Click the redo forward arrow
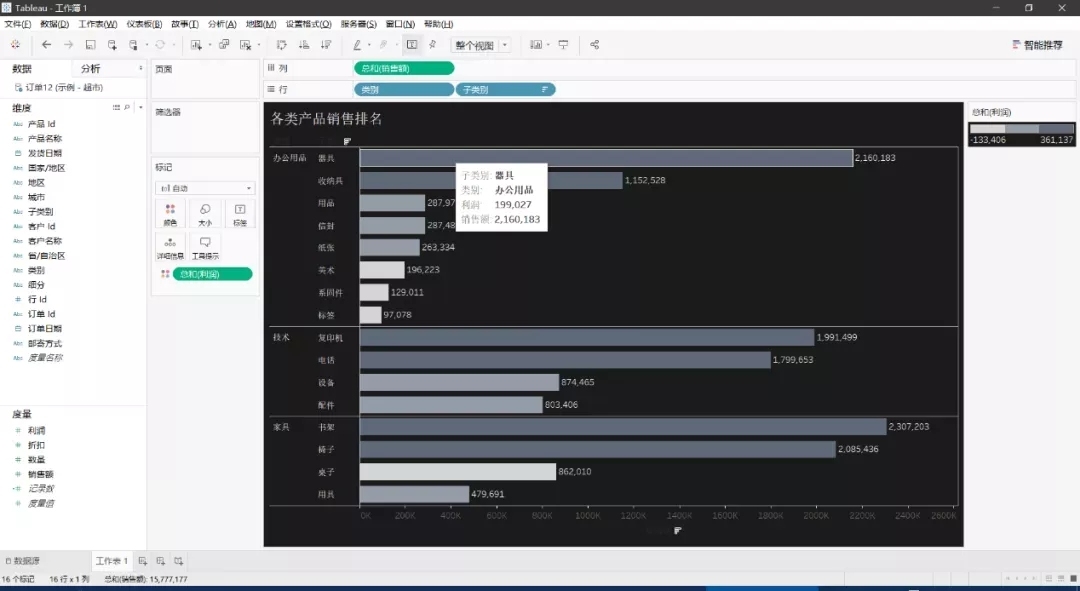Image resolution: width=1080 pixels, height=591 pixels. tap(68, 45)
